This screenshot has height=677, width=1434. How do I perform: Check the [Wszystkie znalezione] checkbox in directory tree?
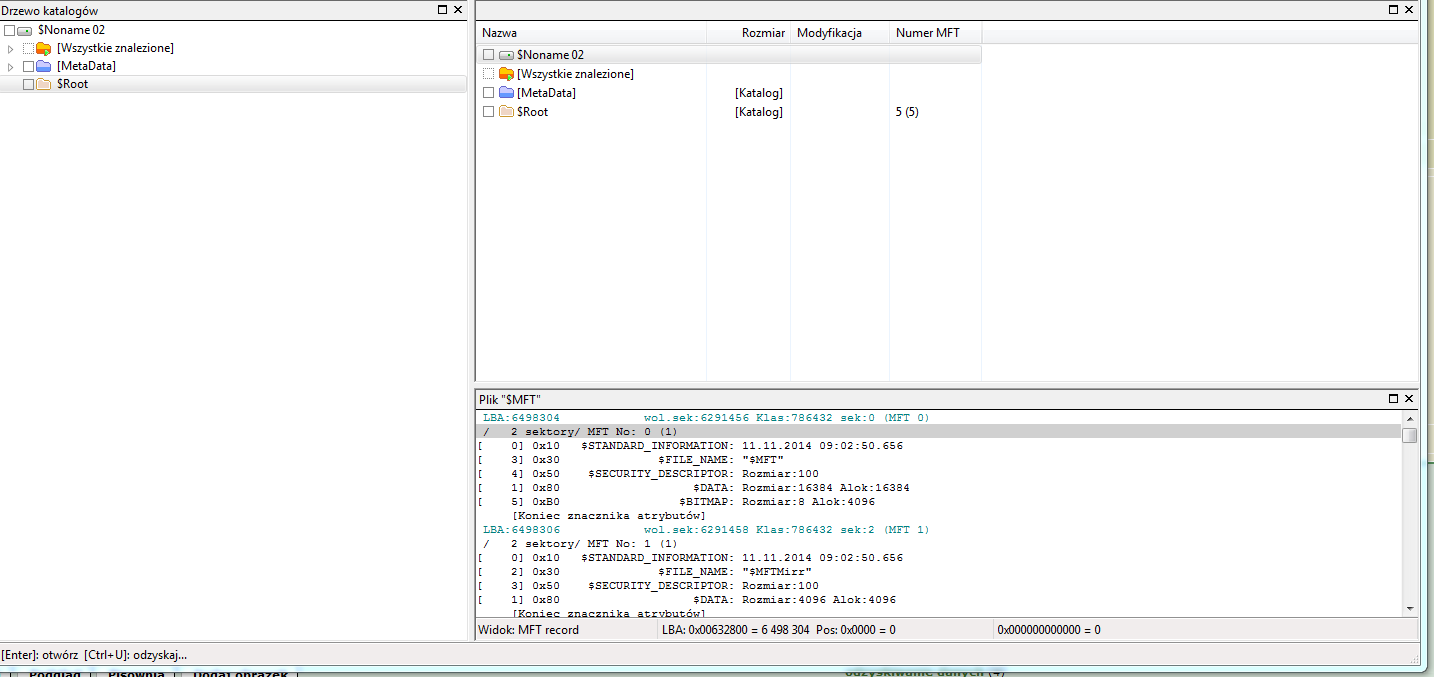pyautogui.click(x=28, y=48)
